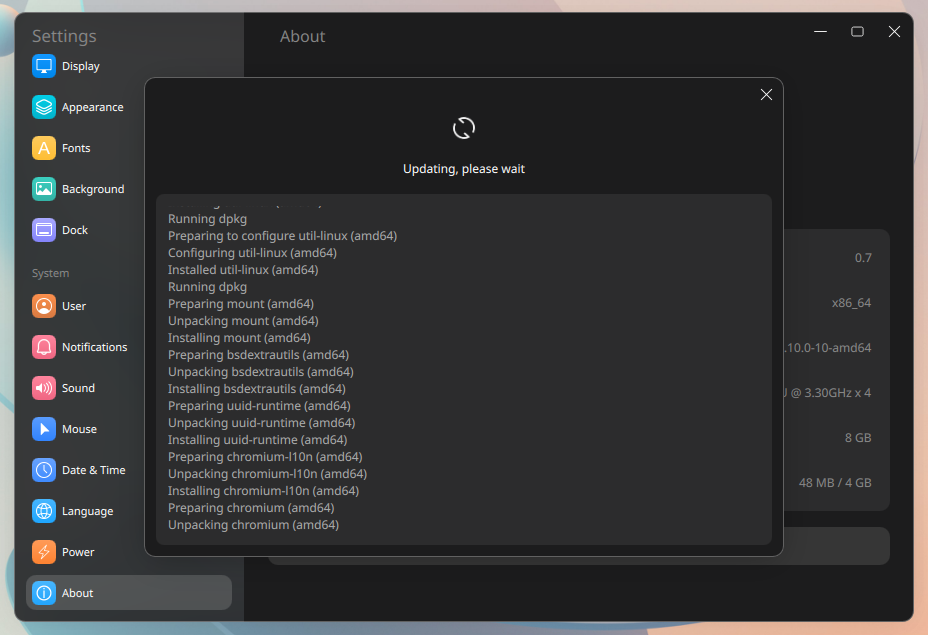Click log line 'Preparing chromium-l10n (amd64)'
The image size is (928, 635).
265,457
